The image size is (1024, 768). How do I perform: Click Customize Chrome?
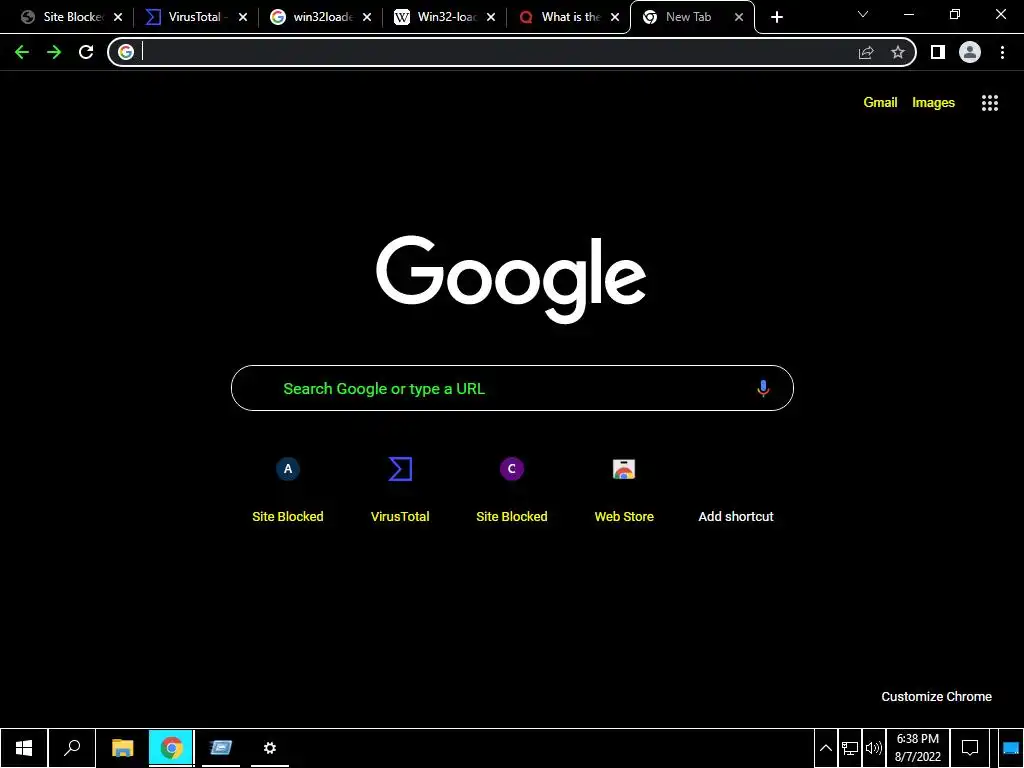pyautogui.click(x=936, y=697)
